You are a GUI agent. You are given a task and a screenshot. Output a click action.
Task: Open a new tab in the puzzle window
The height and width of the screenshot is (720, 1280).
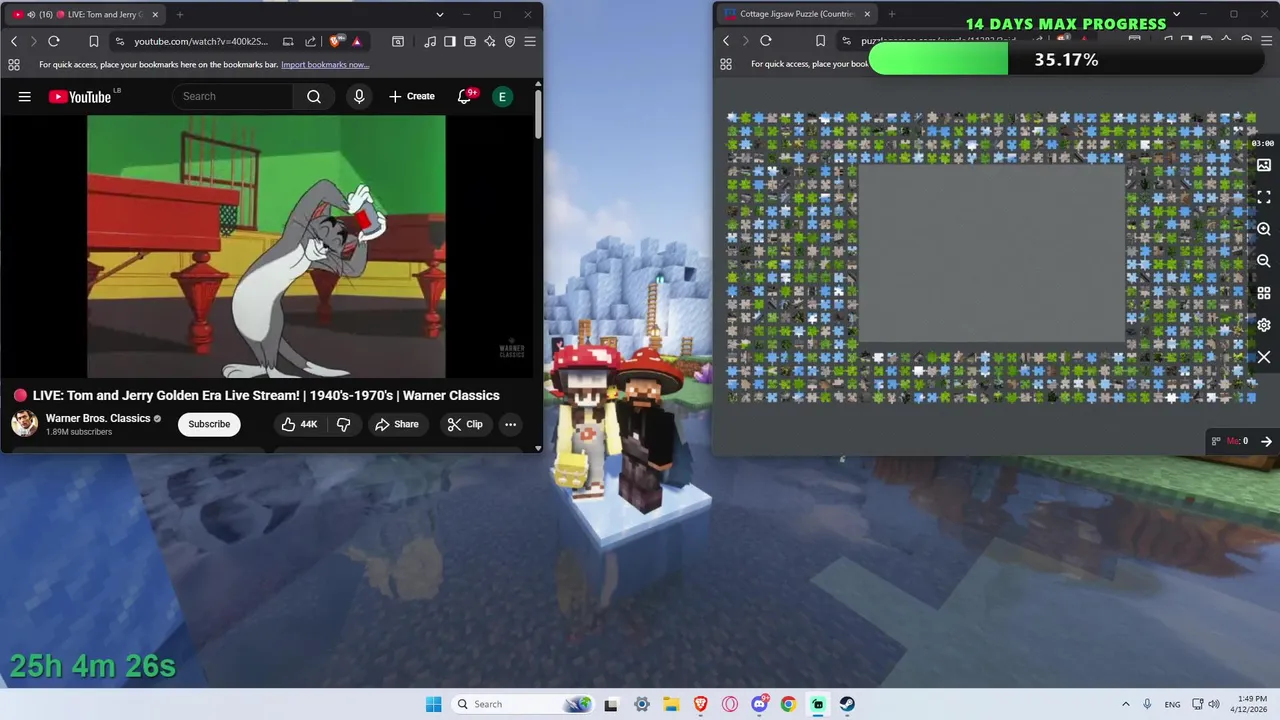click(892, 14)
